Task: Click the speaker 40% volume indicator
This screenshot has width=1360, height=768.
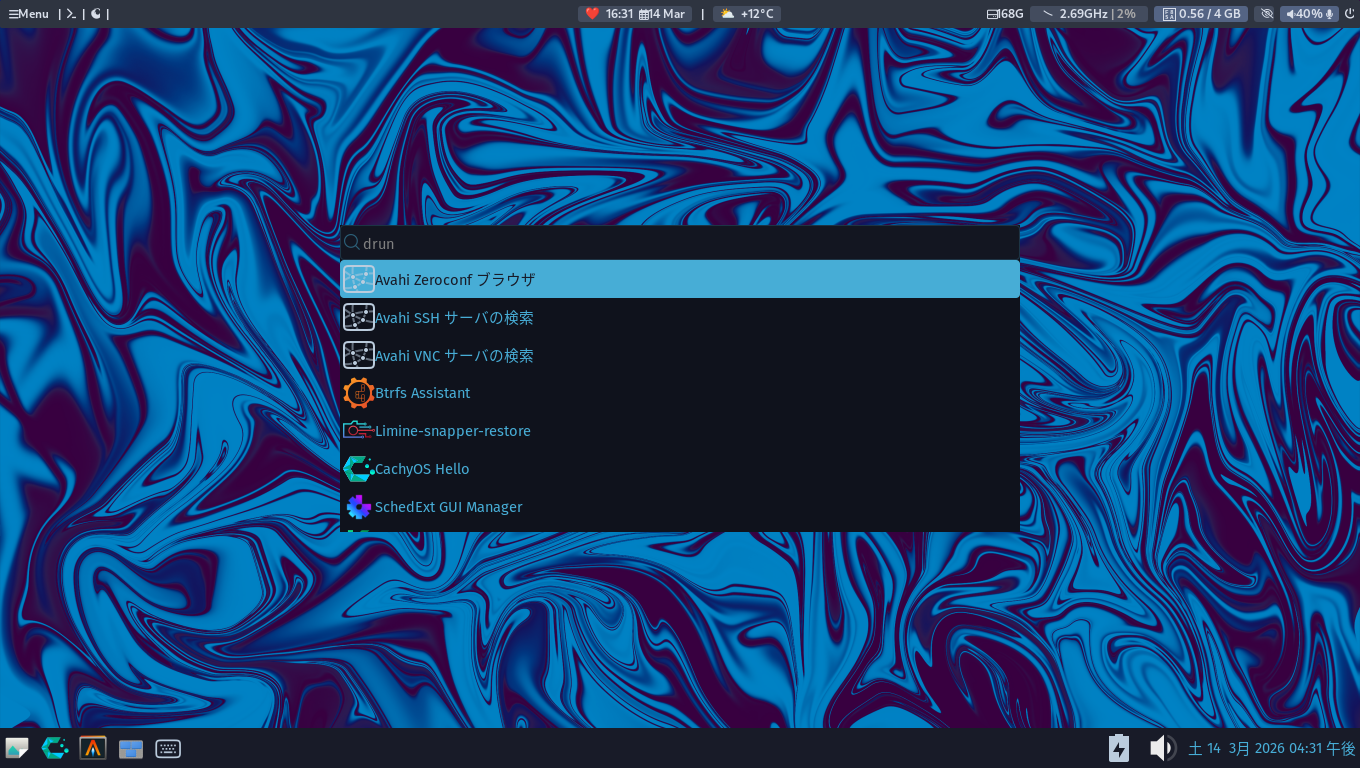Action: pyautogui.click(x=1304, y=14)
